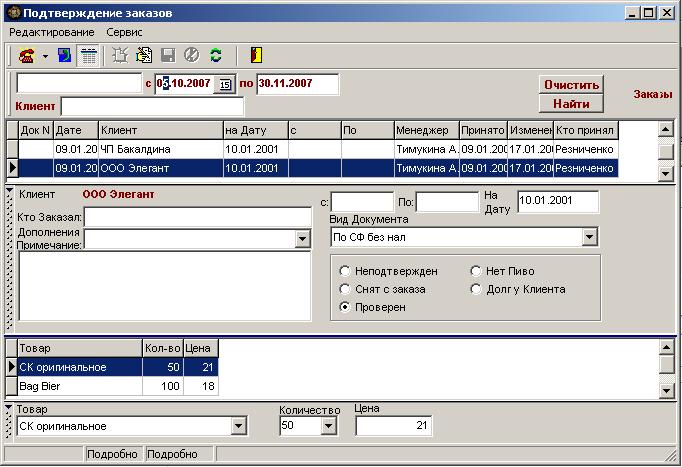Open the Сервис menu

pyautogui.click(x=124, y=33)
